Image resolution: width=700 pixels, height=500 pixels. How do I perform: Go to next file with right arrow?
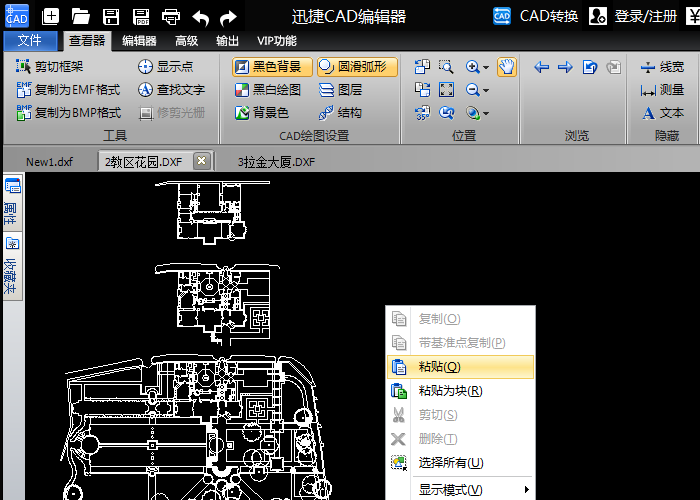[x=566, y=67]
